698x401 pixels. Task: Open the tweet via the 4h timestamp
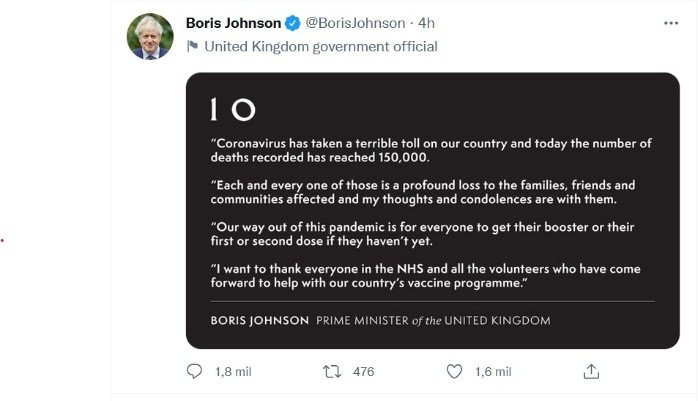pos(427,22)
